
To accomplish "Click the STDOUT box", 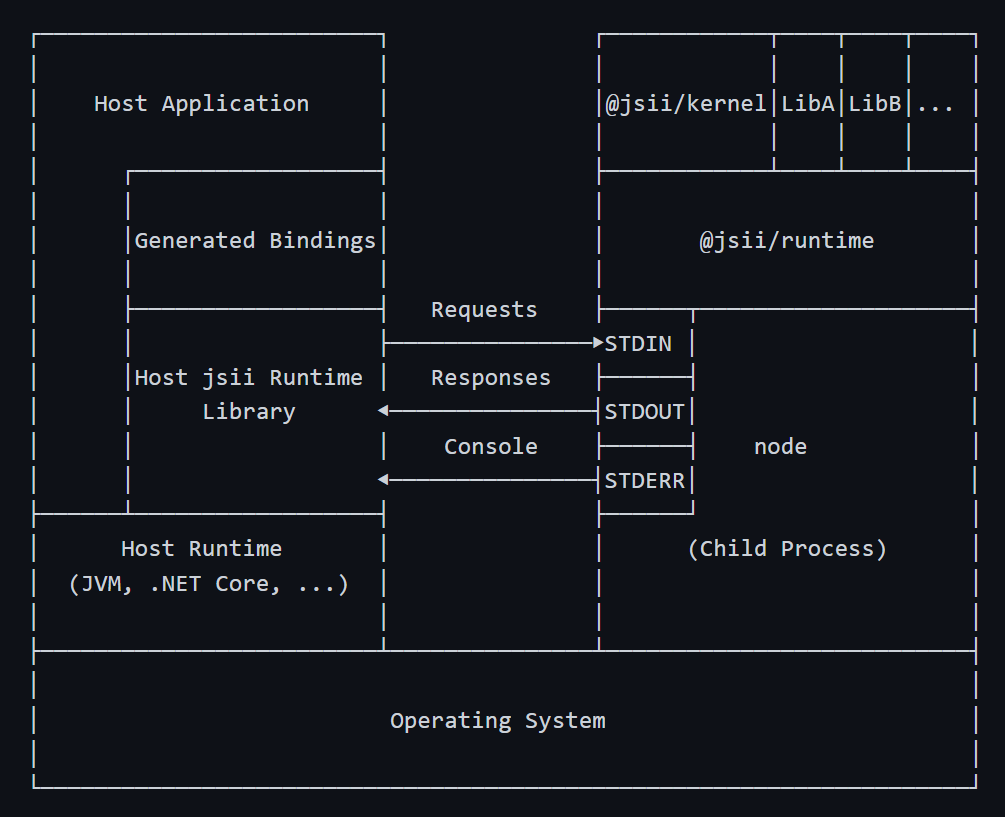I will (645, 411).
